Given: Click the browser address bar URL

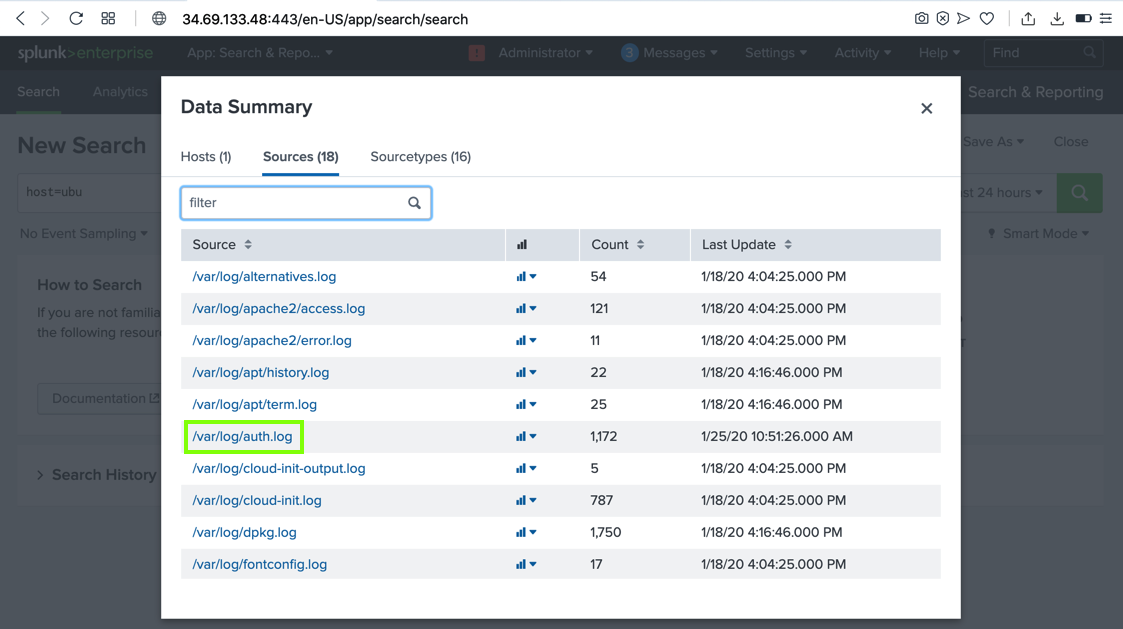Looking at the screenshot, I should 325,19.
